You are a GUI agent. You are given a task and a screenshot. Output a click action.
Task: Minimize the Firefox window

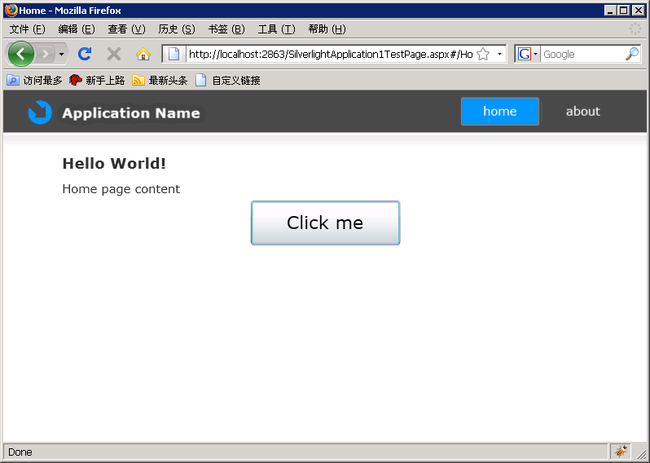click(x=609, y=10)
